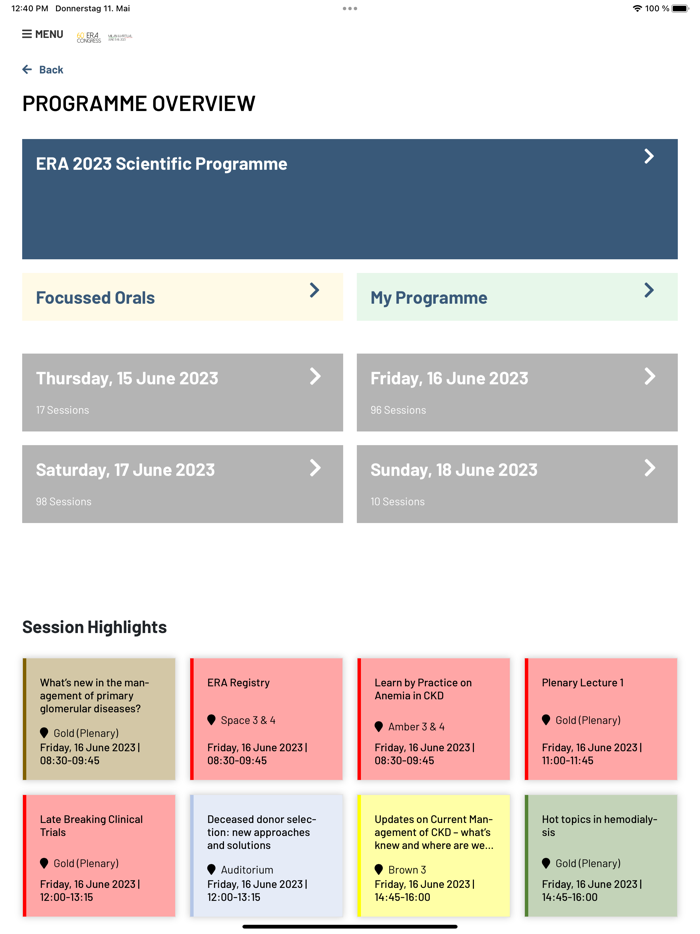This screenshot has height=934, width=700.
Task: Open the ERA Registry session card
Action: 266,719
